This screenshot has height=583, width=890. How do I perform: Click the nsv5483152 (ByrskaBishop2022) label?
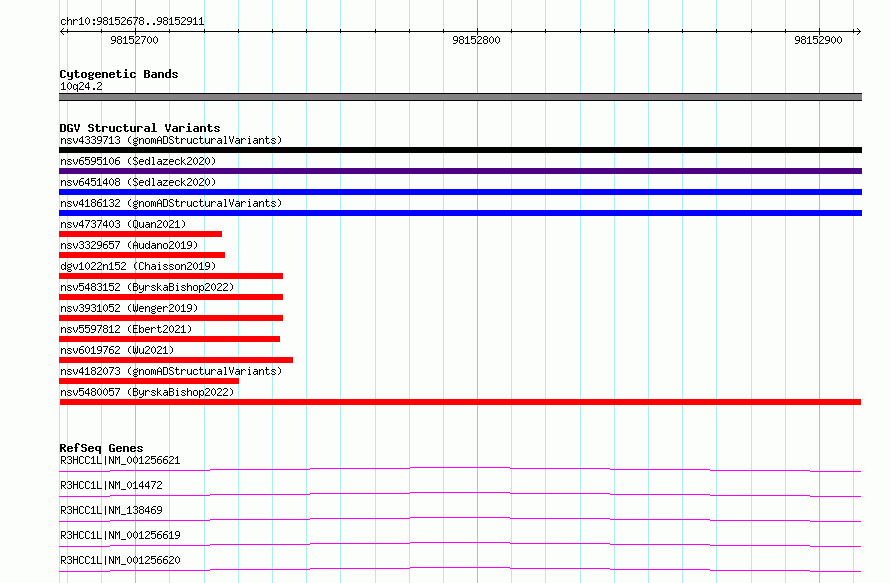147,287
